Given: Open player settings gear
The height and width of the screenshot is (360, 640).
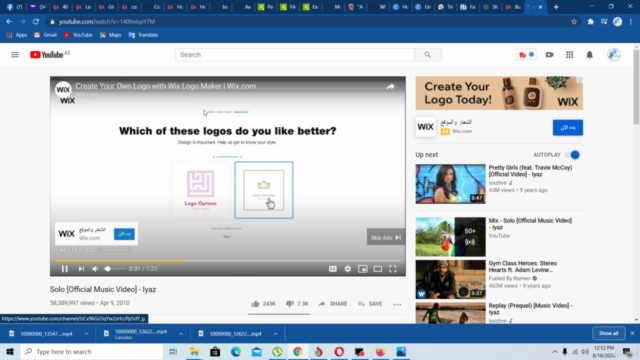Looking at the screenshot, I should [x=347, y=269].
